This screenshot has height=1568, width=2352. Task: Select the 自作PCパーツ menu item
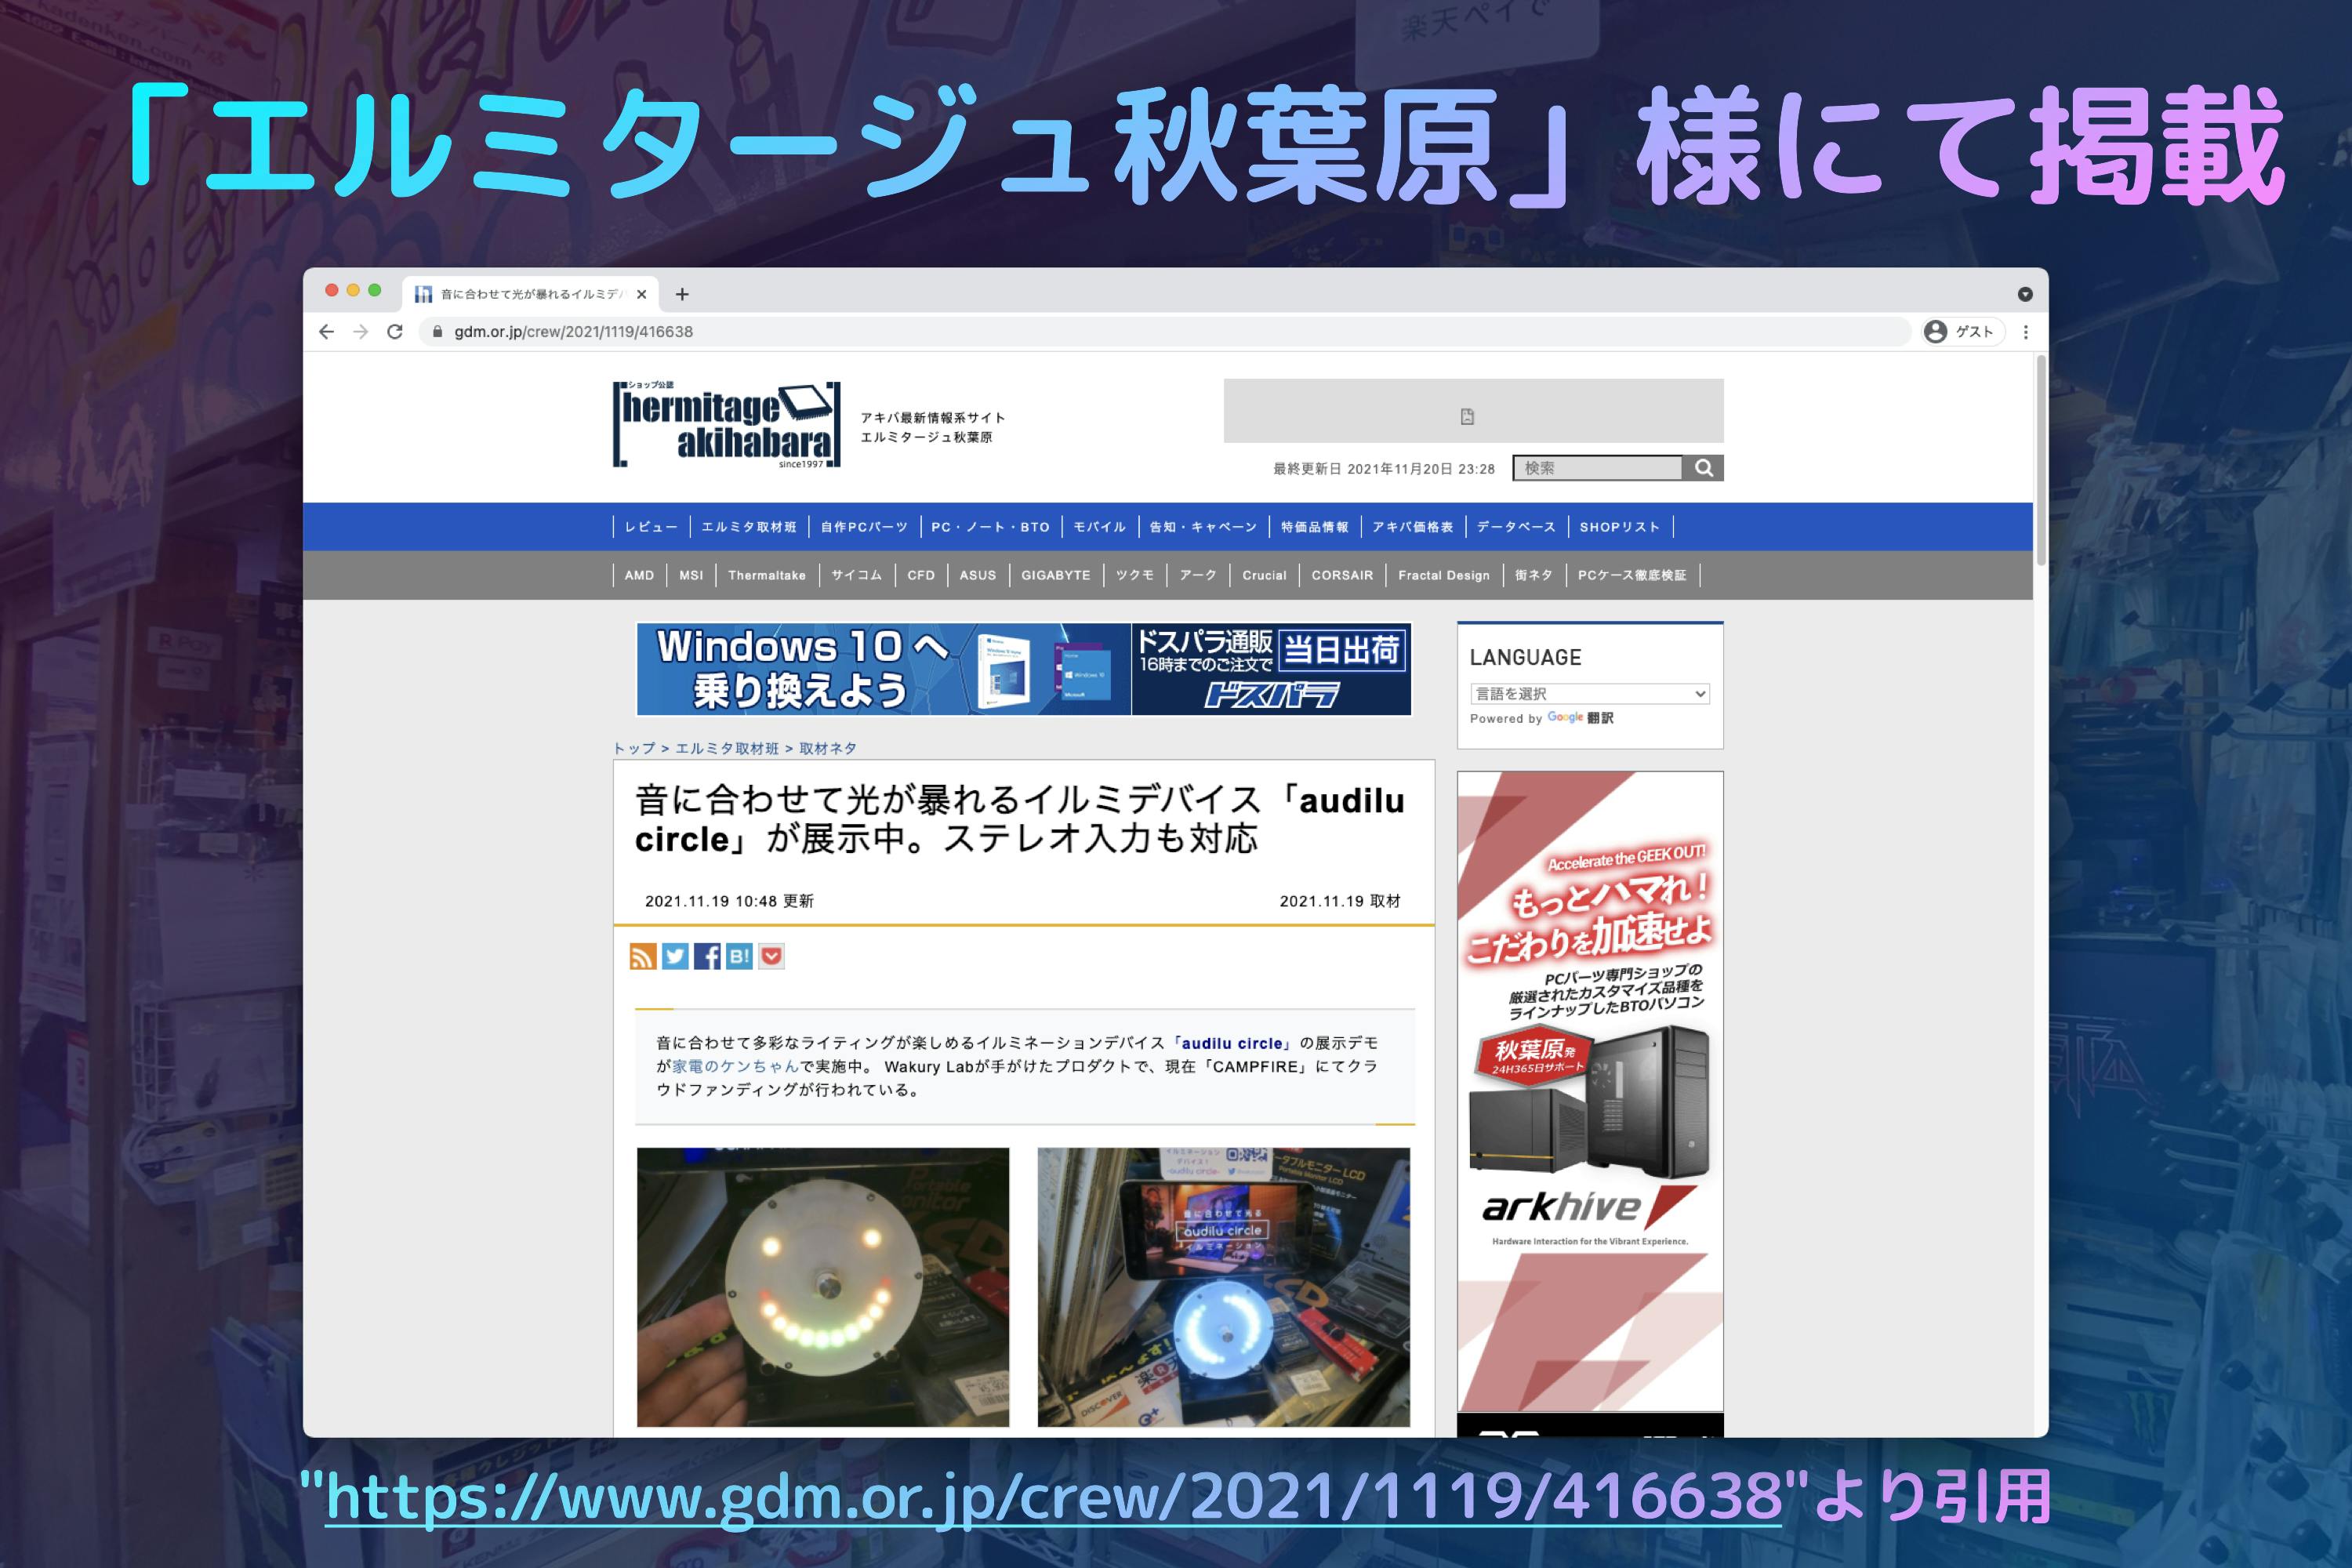864,527
